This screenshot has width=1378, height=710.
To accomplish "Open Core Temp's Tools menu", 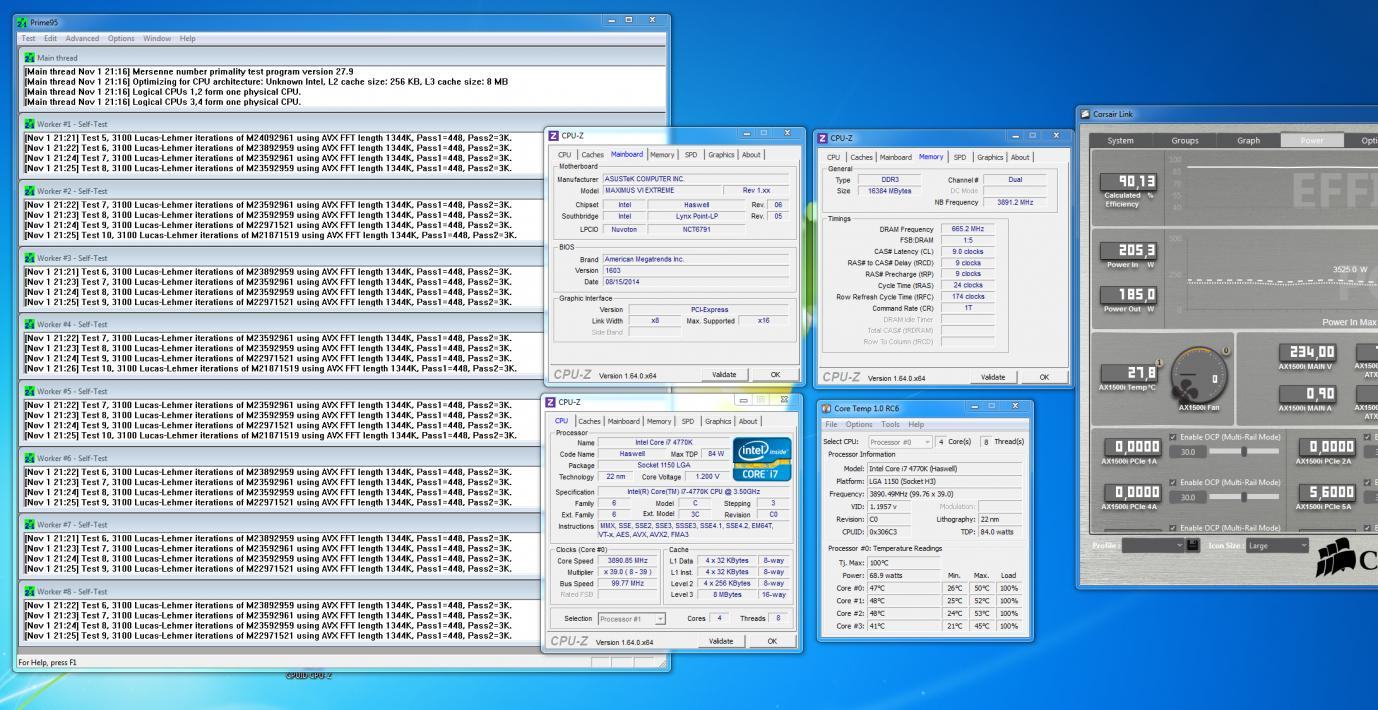I will click(x=890, y=424).
